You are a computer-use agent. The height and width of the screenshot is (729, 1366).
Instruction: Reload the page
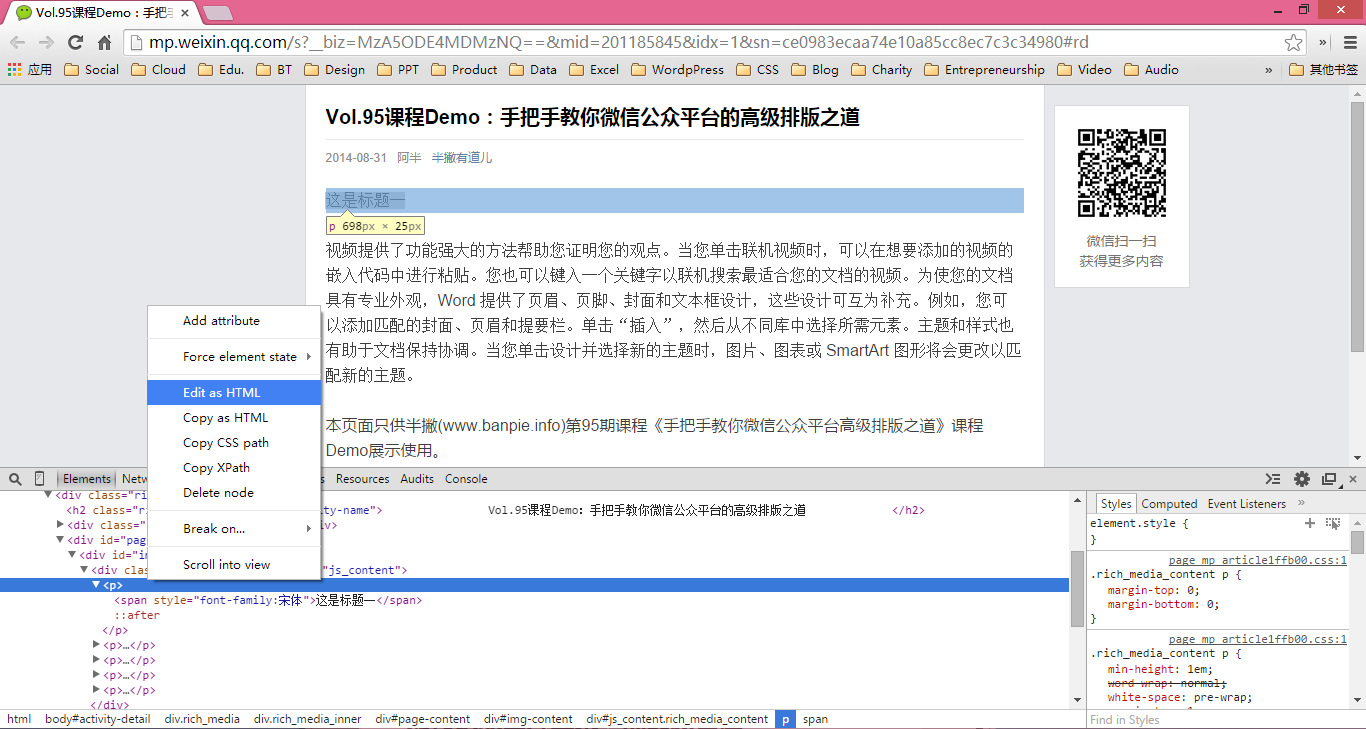point(75,42)
